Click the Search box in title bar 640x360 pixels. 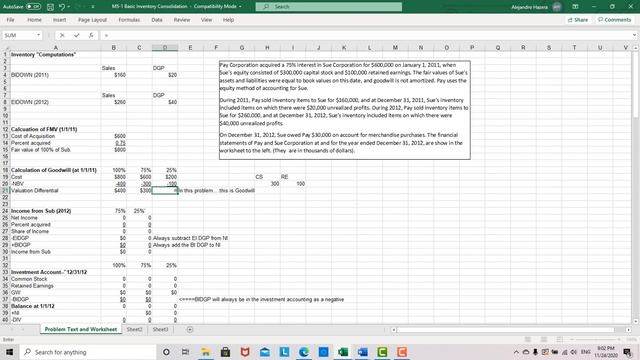pos(329,7)
